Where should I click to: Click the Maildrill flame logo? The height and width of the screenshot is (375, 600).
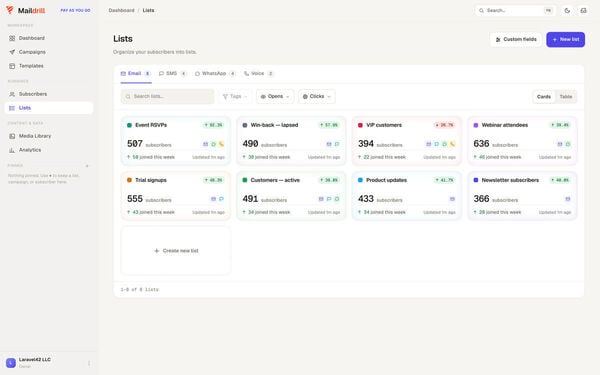click(x=10, y=10)
